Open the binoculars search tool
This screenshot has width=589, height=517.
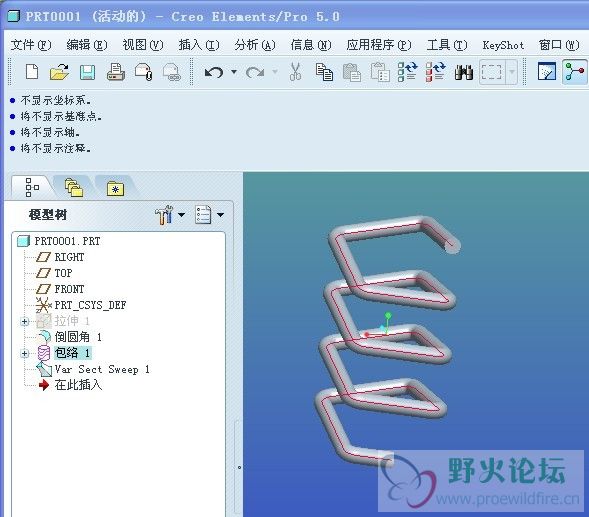click(x=464, y=72)
